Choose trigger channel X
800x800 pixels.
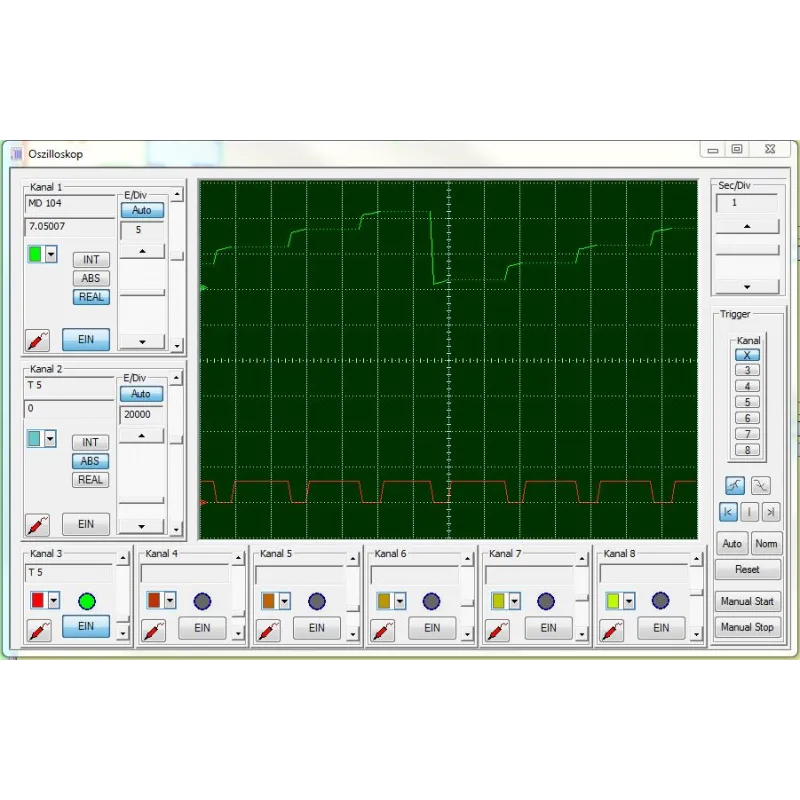click(x=746, y=355)
